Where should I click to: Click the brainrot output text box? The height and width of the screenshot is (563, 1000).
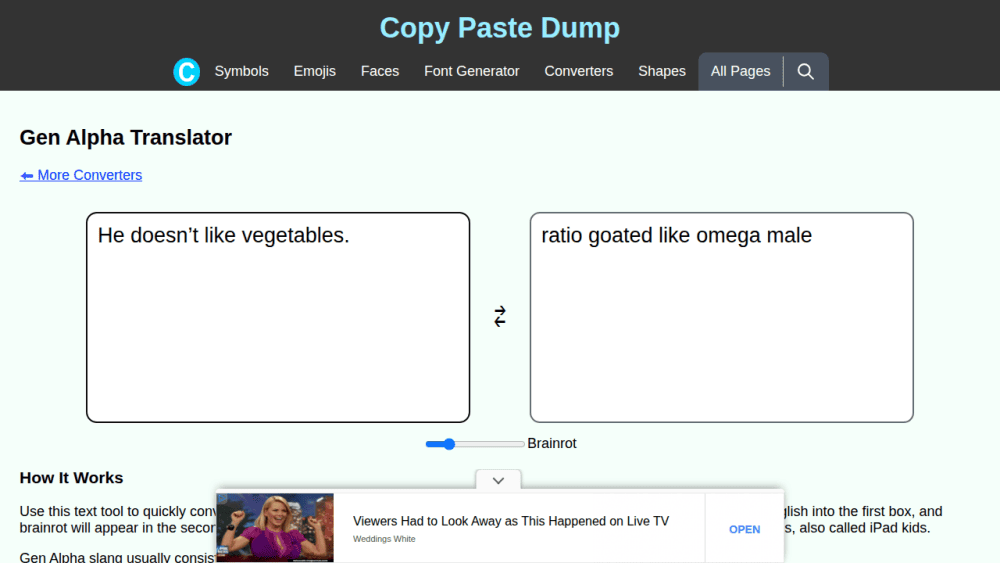pyautogui.click(x=721, y=318)
